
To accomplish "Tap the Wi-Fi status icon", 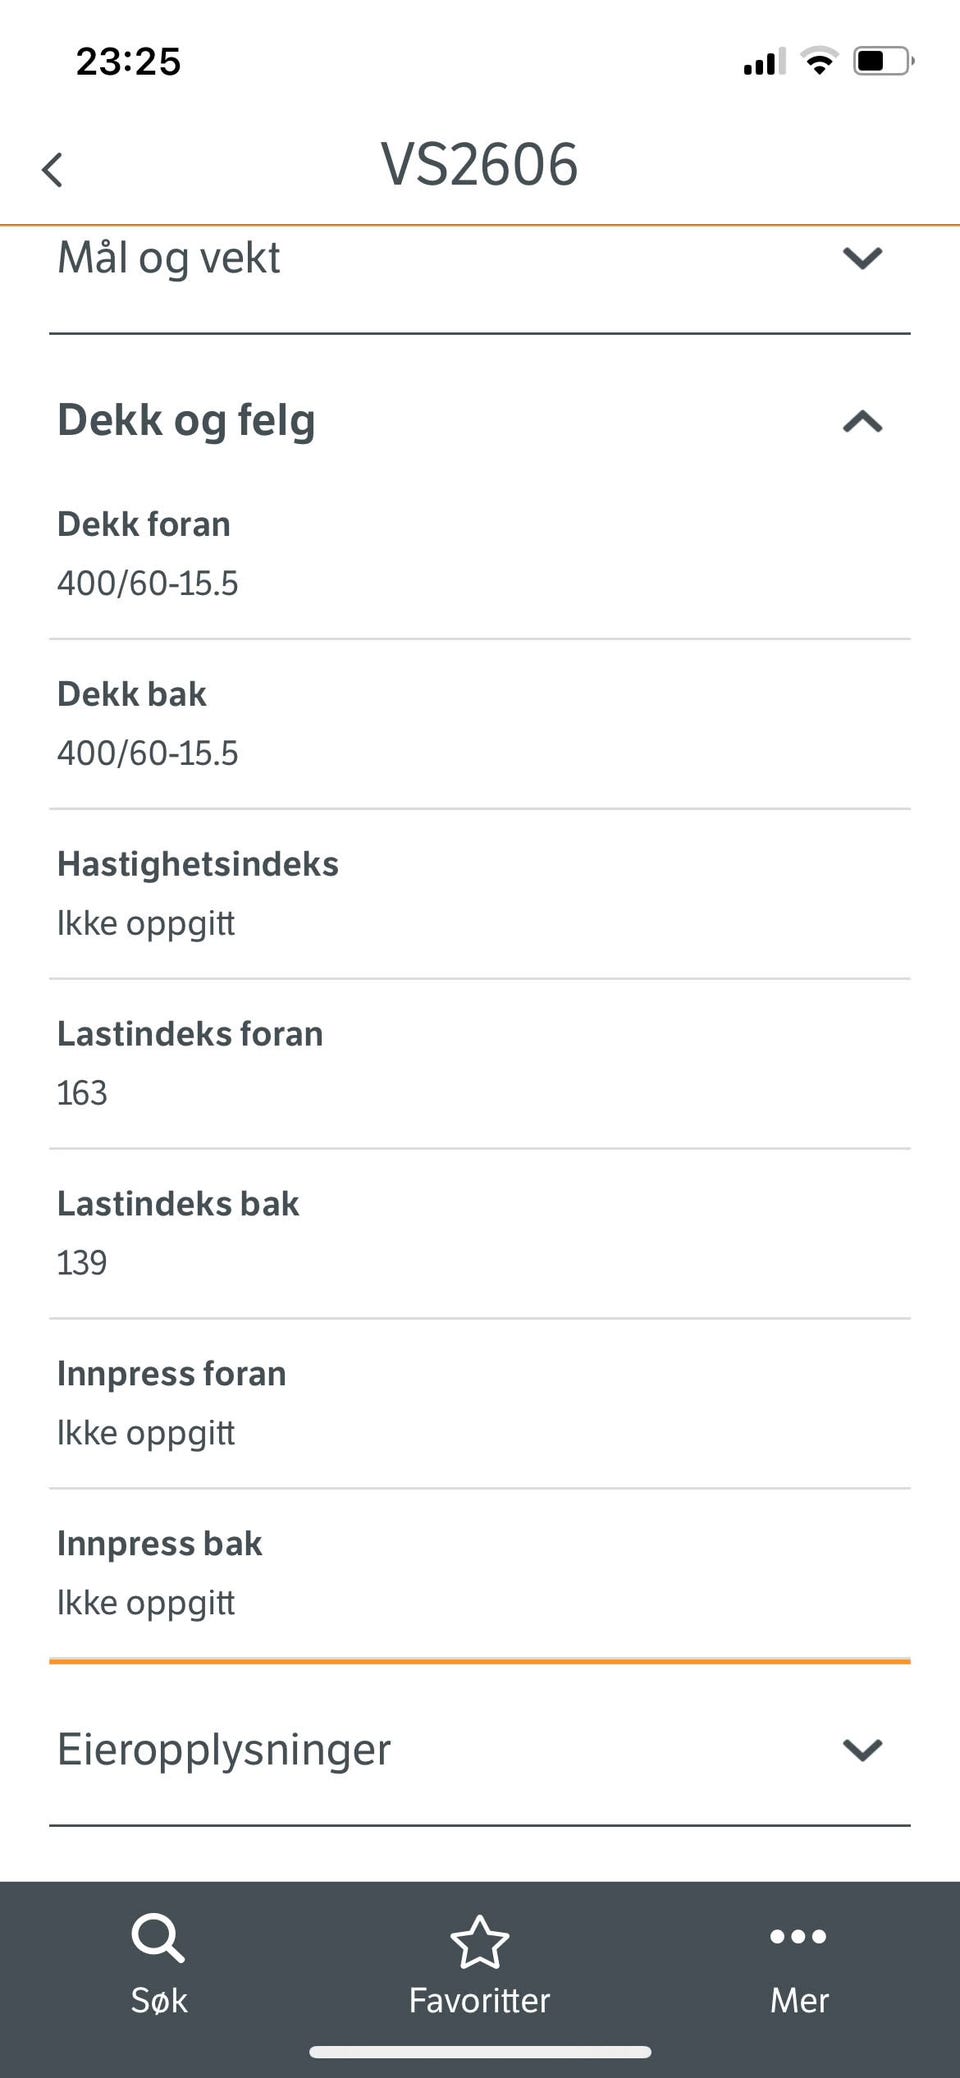I will coord(819,61).
